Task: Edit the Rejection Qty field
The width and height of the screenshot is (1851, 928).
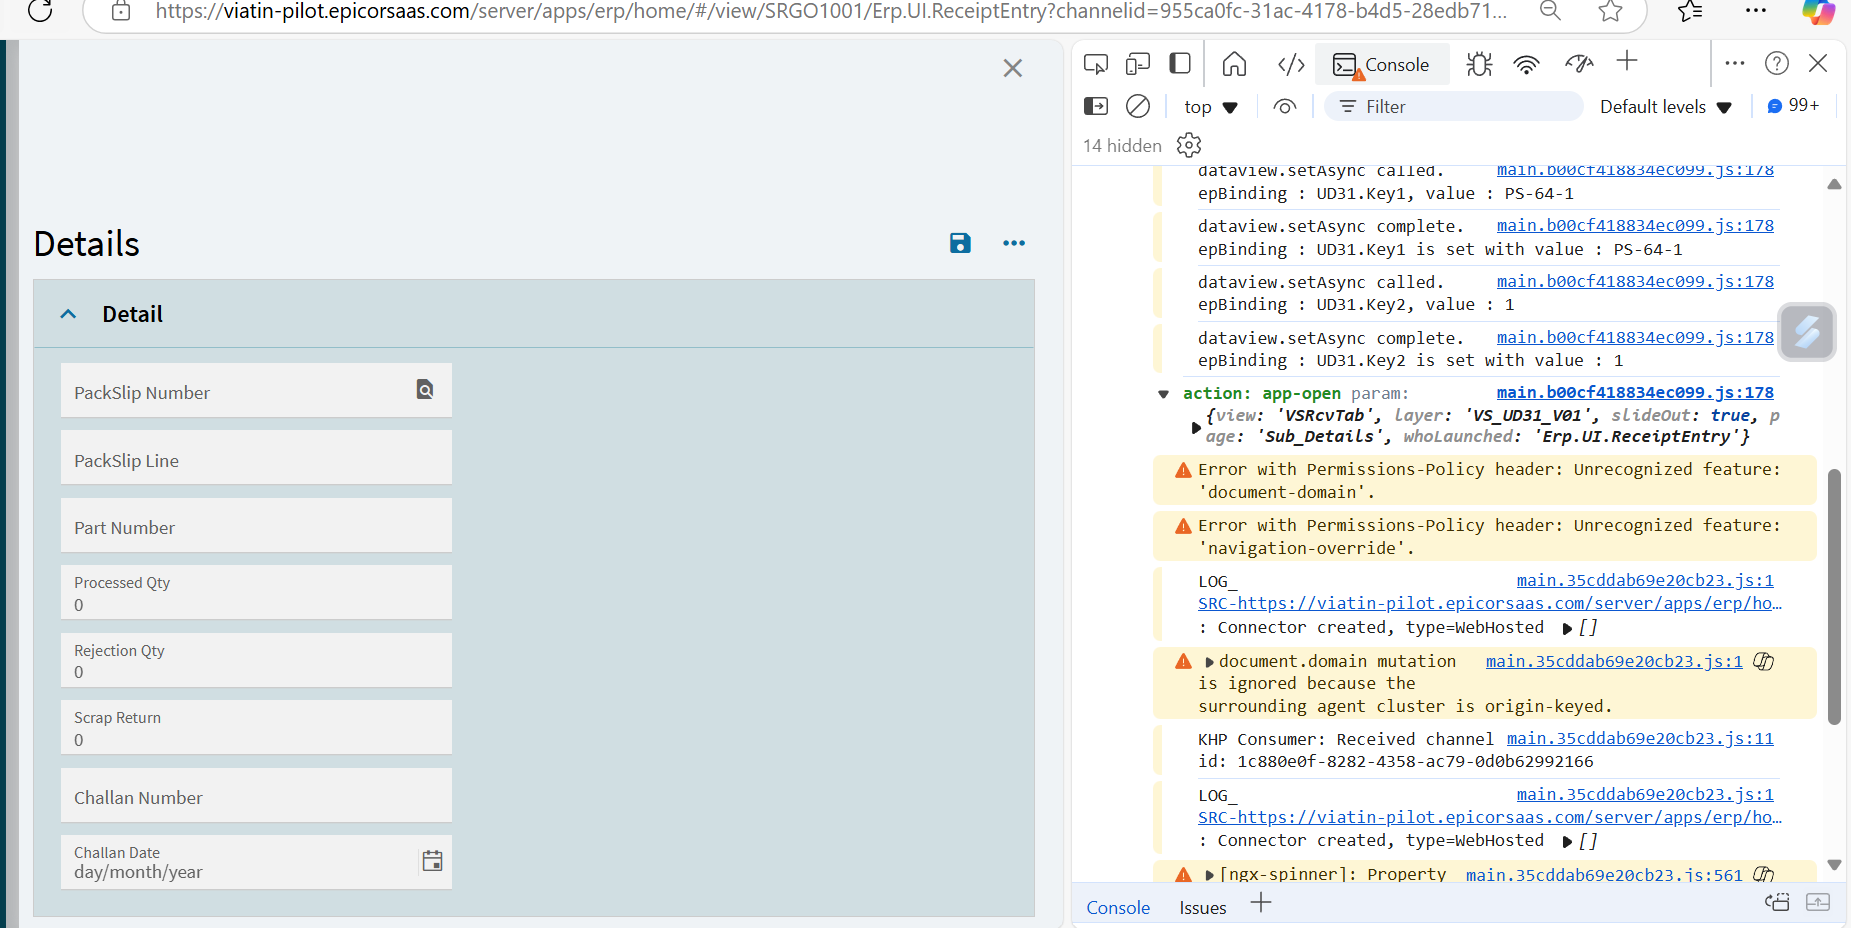Action: click(256, 661)
